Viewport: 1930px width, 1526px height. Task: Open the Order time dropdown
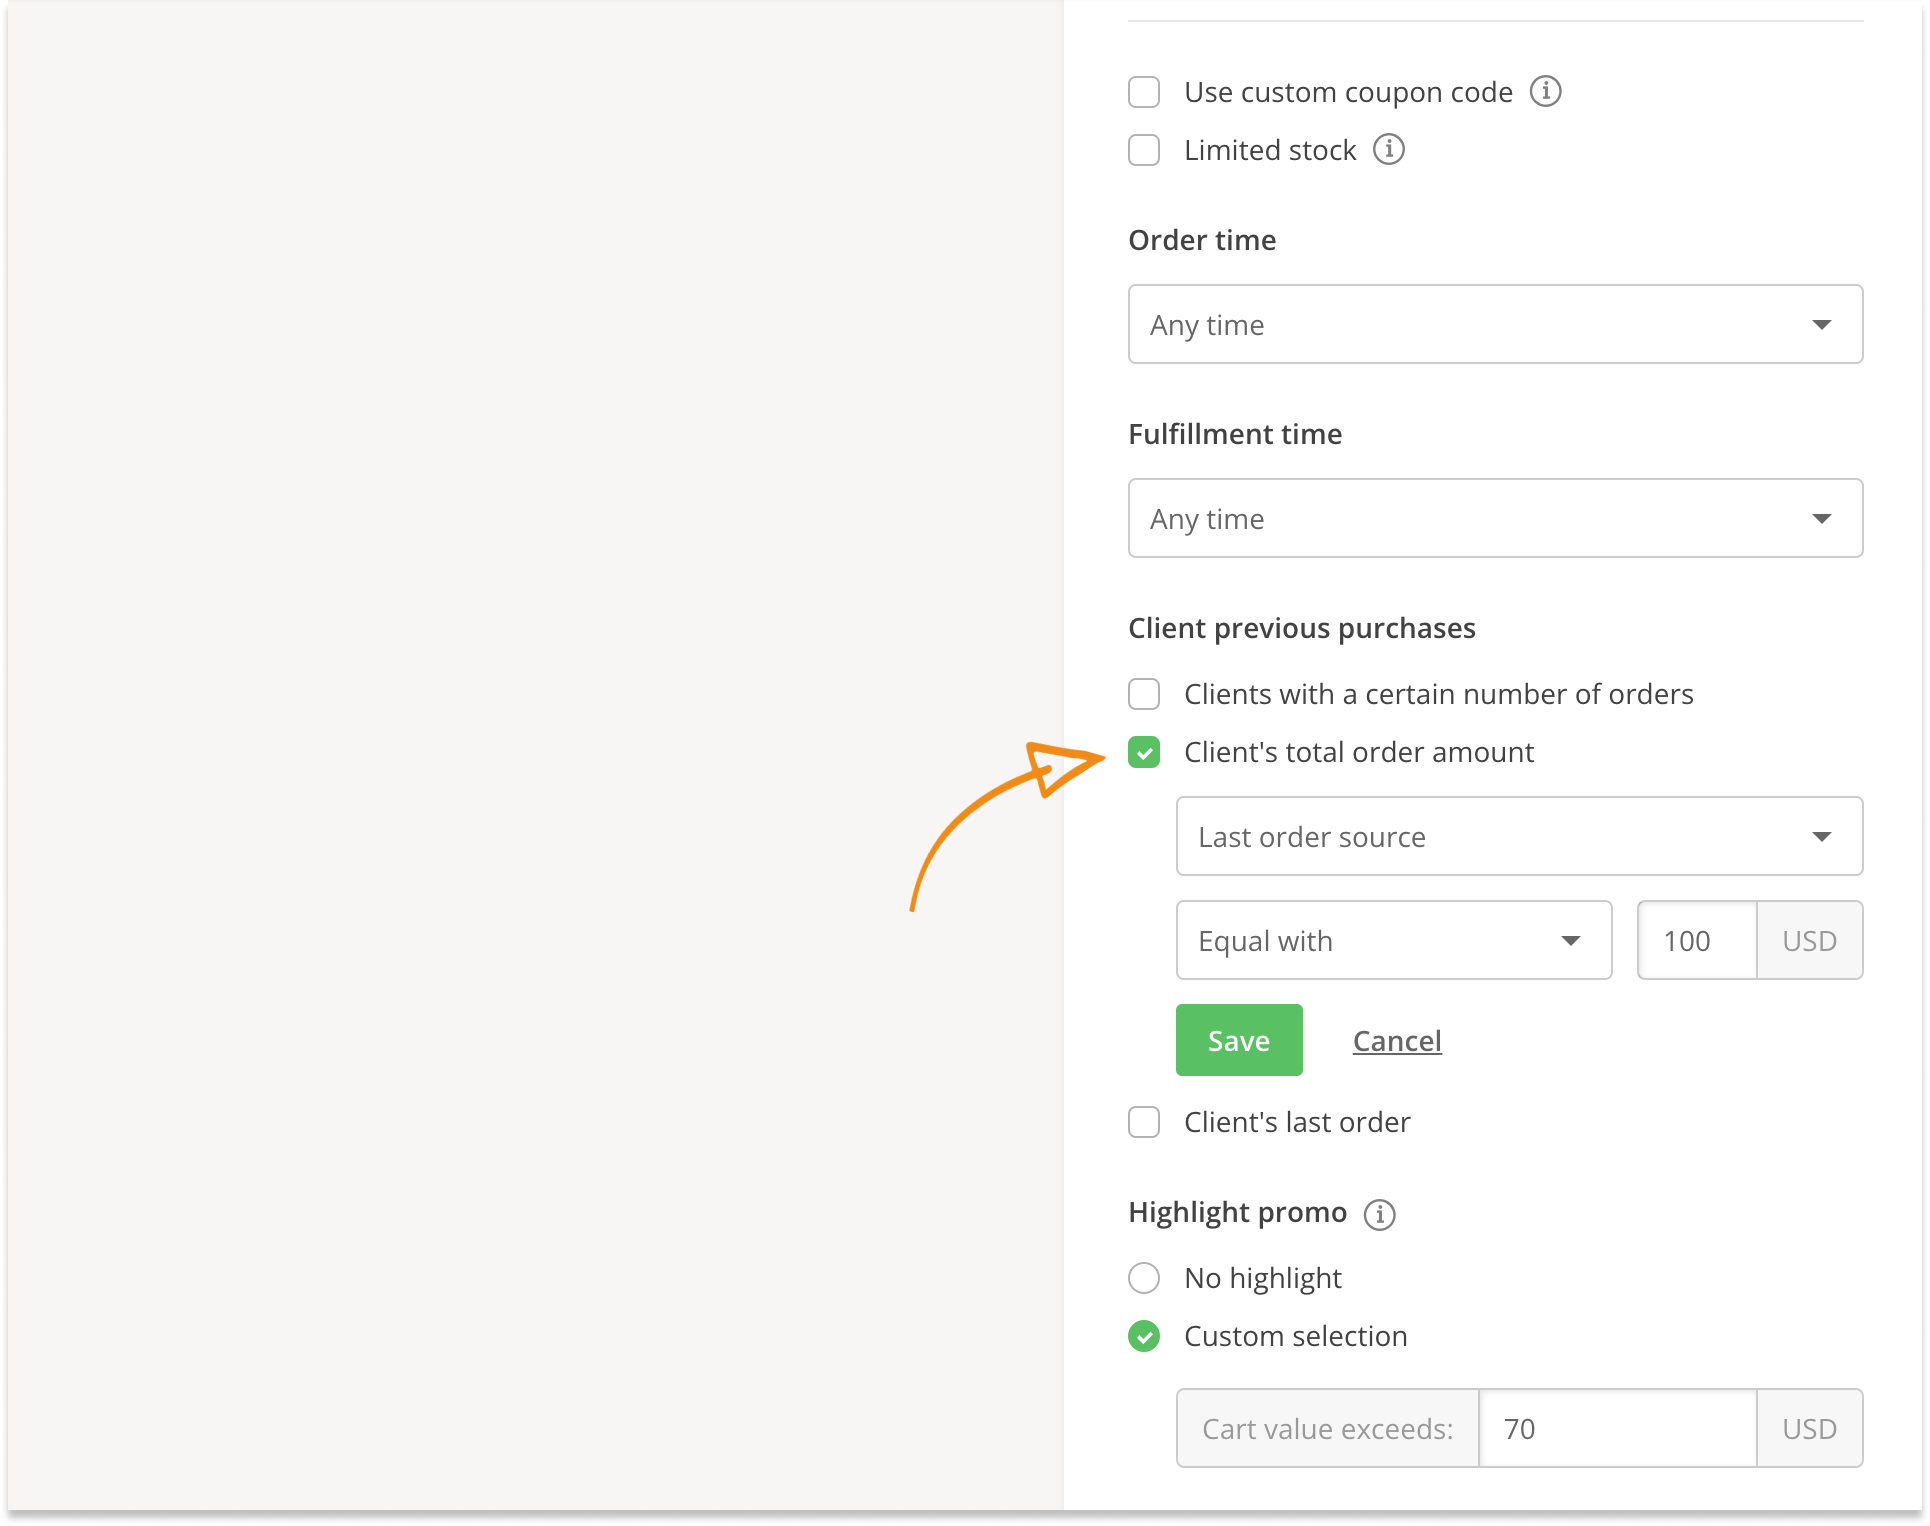[x=1494, y=324]
